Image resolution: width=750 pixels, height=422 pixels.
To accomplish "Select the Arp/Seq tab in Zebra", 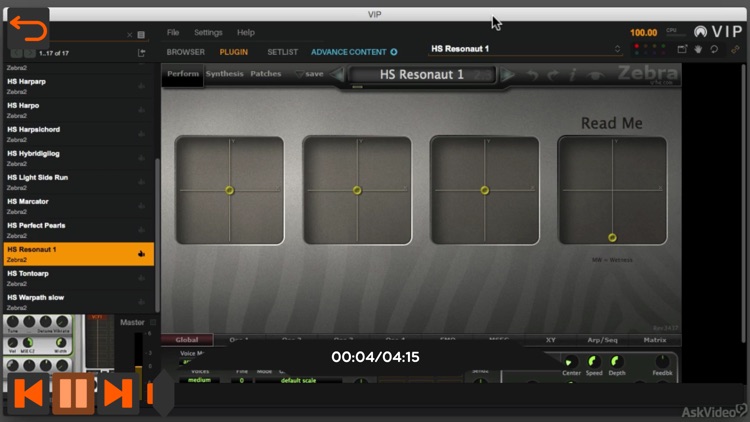I will point(602,340).
